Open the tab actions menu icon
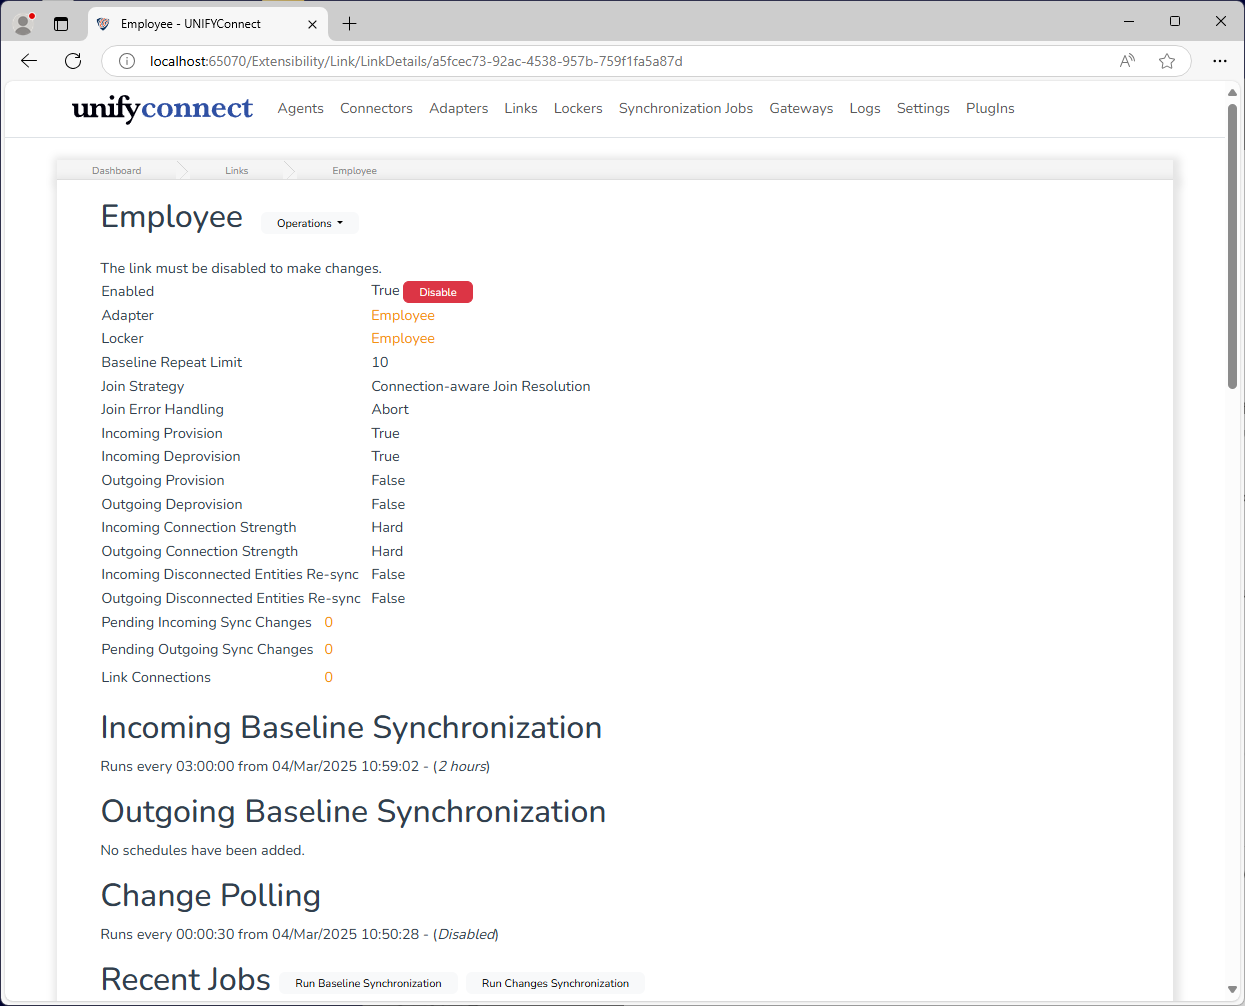 click(x=61, y=23)
